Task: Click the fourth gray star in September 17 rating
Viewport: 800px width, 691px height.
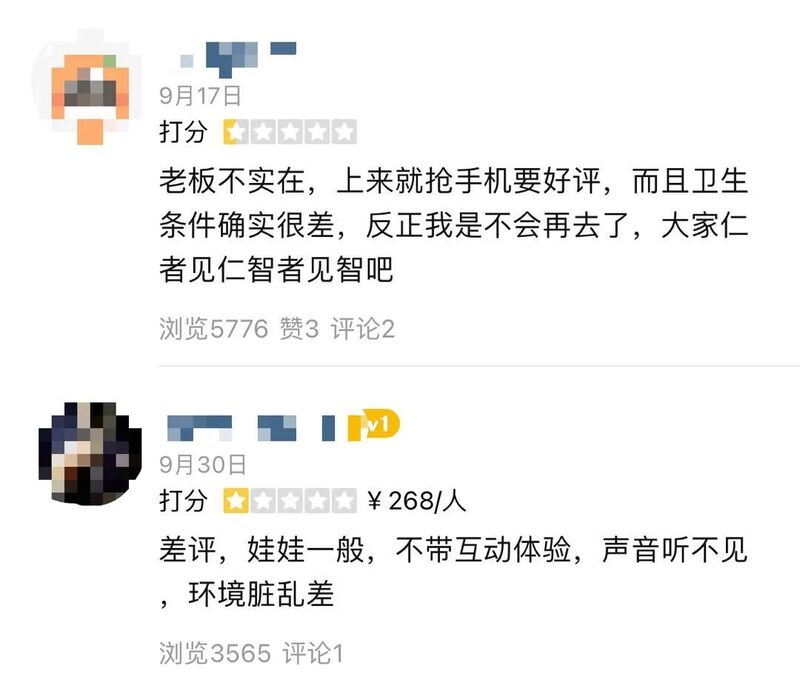Action: tap(317, 132)
